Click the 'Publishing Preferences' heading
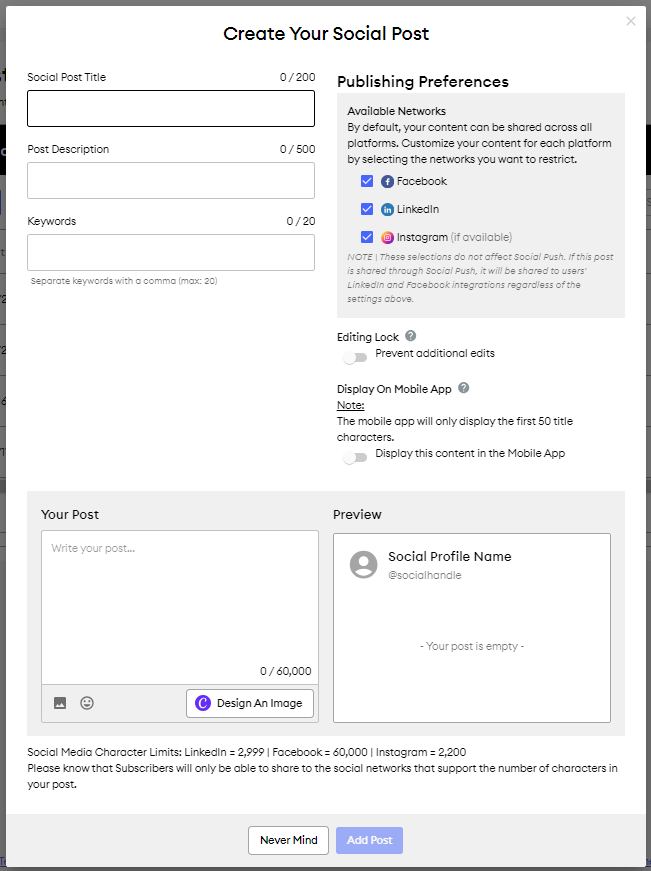Image resolution: width=651 pixels, height=871 pixels. [x=423, y=82]
